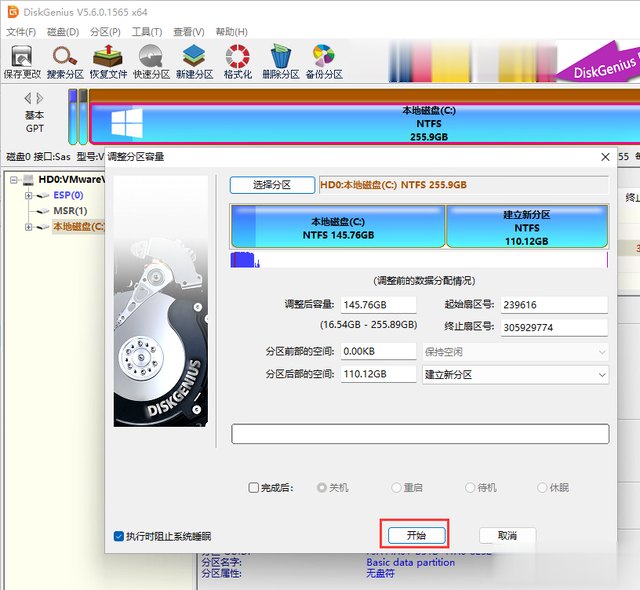
Task: Click the 分区后部的空间 field showing 110.12GB
Action: coord(378,374)
